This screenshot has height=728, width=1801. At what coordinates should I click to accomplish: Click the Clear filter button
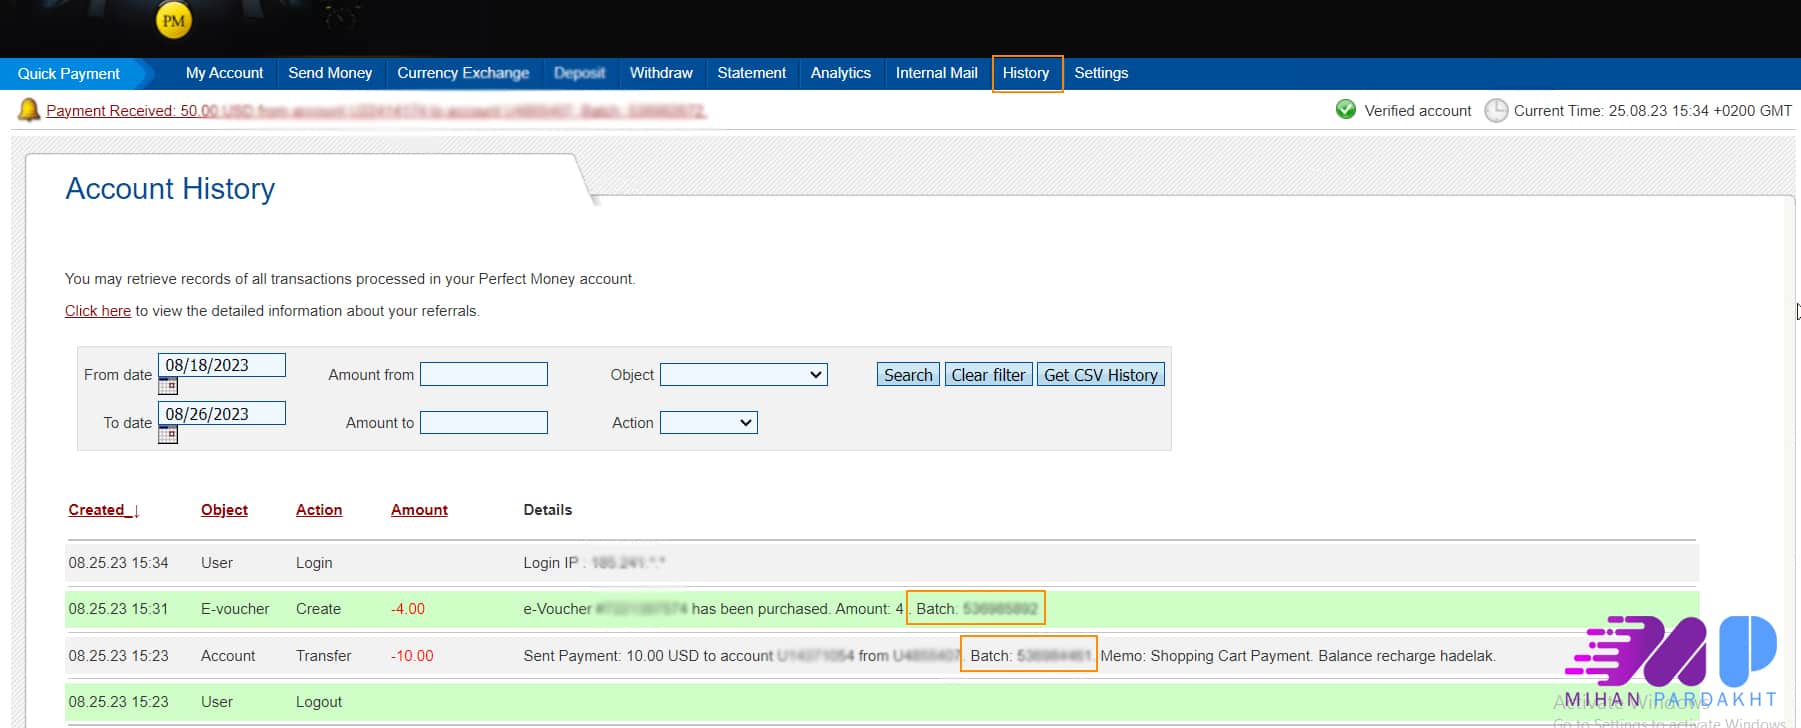click(988, 375)
